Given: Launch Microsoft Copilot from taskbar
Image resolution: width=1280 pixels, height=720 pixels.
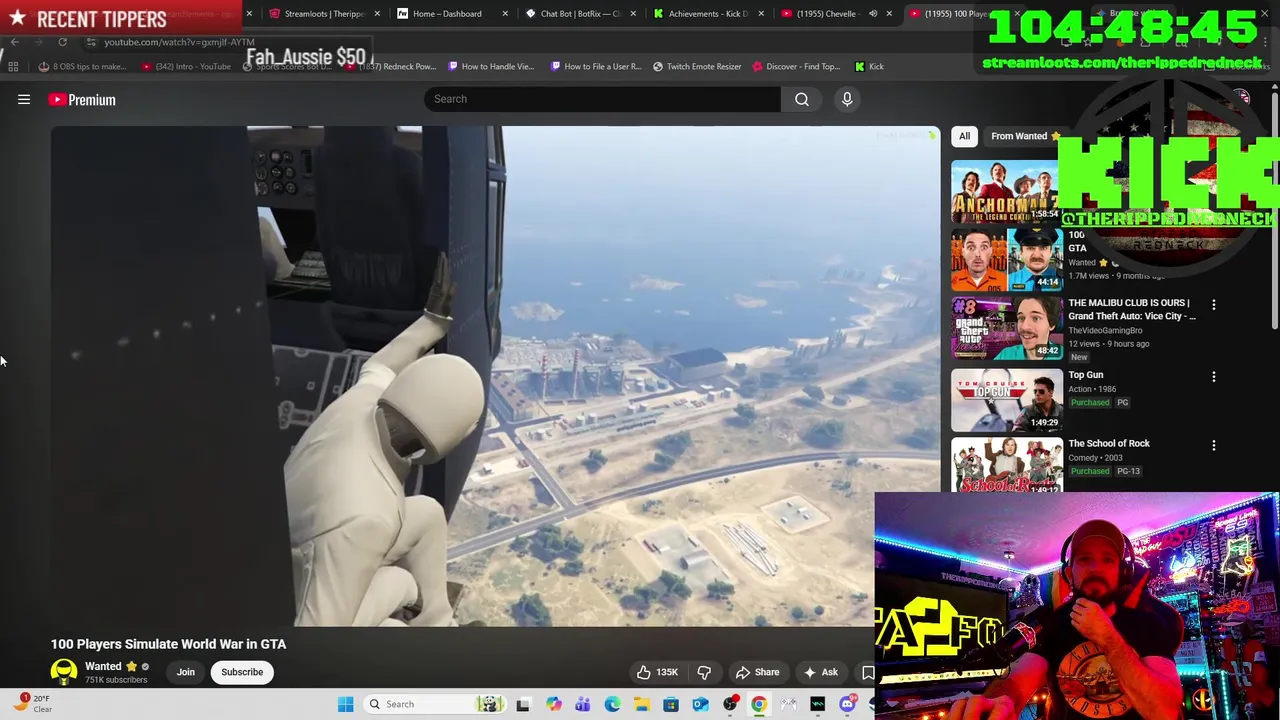Looking at the screenshot, I should tap(553, 704).
